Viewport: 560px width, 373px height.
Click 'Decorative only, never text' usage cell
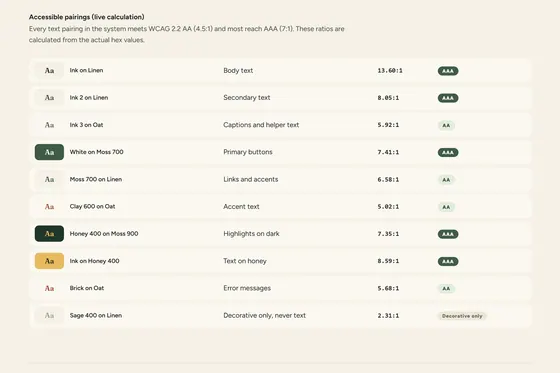[265, 315]
